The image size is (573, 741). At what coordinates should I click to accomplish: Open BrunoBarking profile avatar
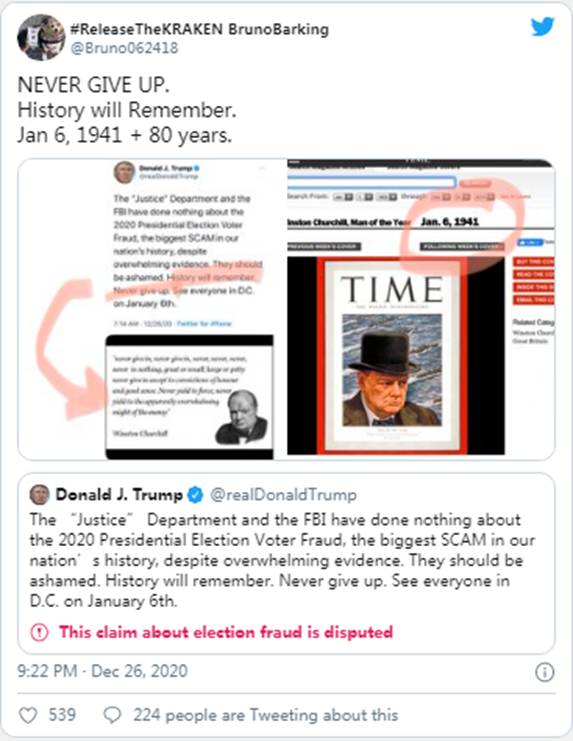(41, 37)
